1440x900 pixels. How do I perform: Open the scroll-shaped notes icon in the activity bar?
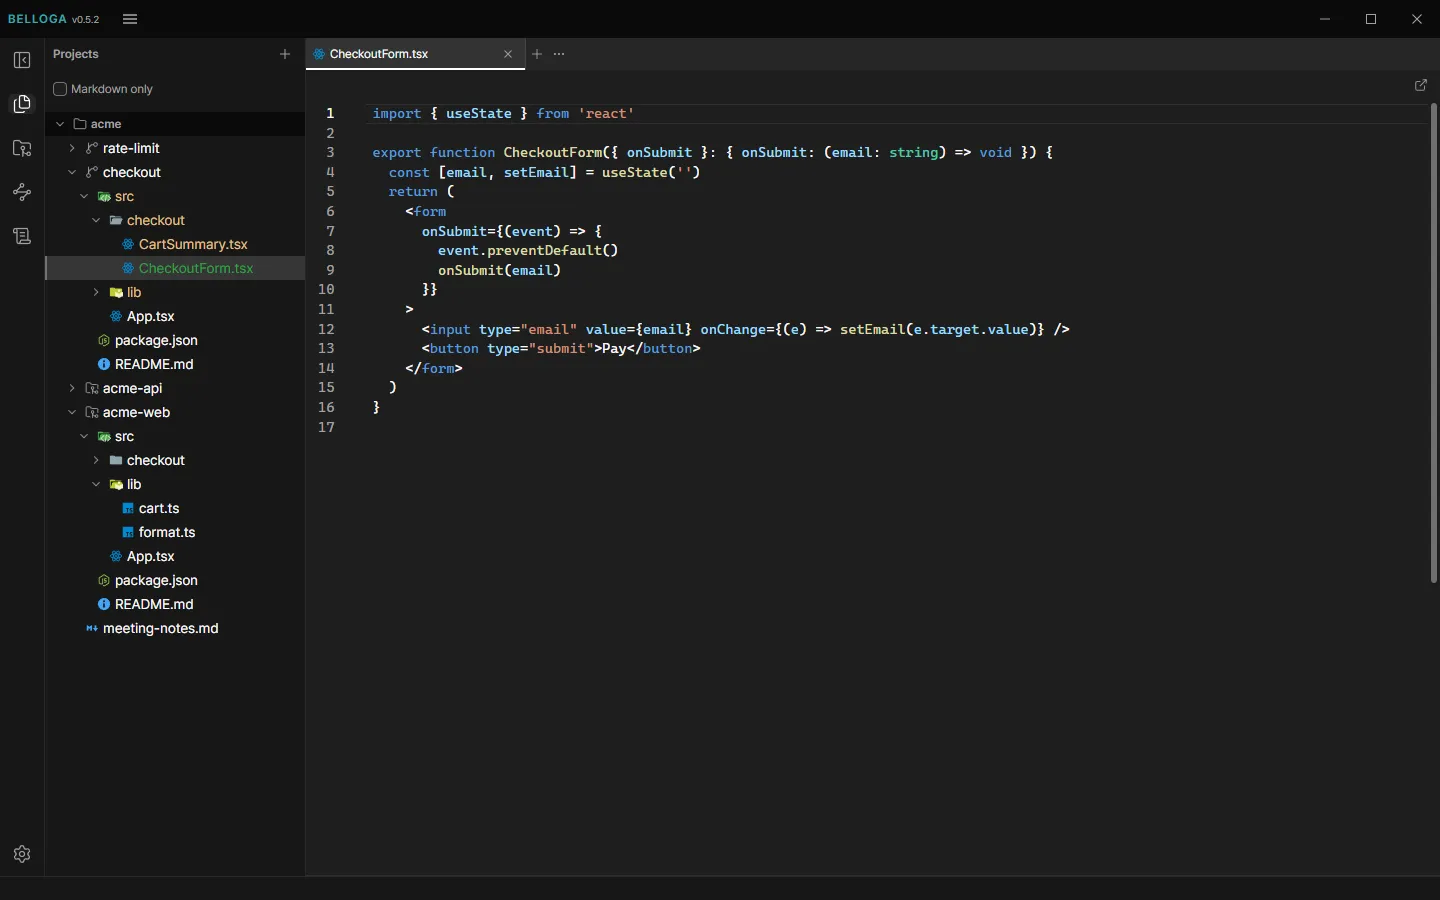tap(22, 236)
